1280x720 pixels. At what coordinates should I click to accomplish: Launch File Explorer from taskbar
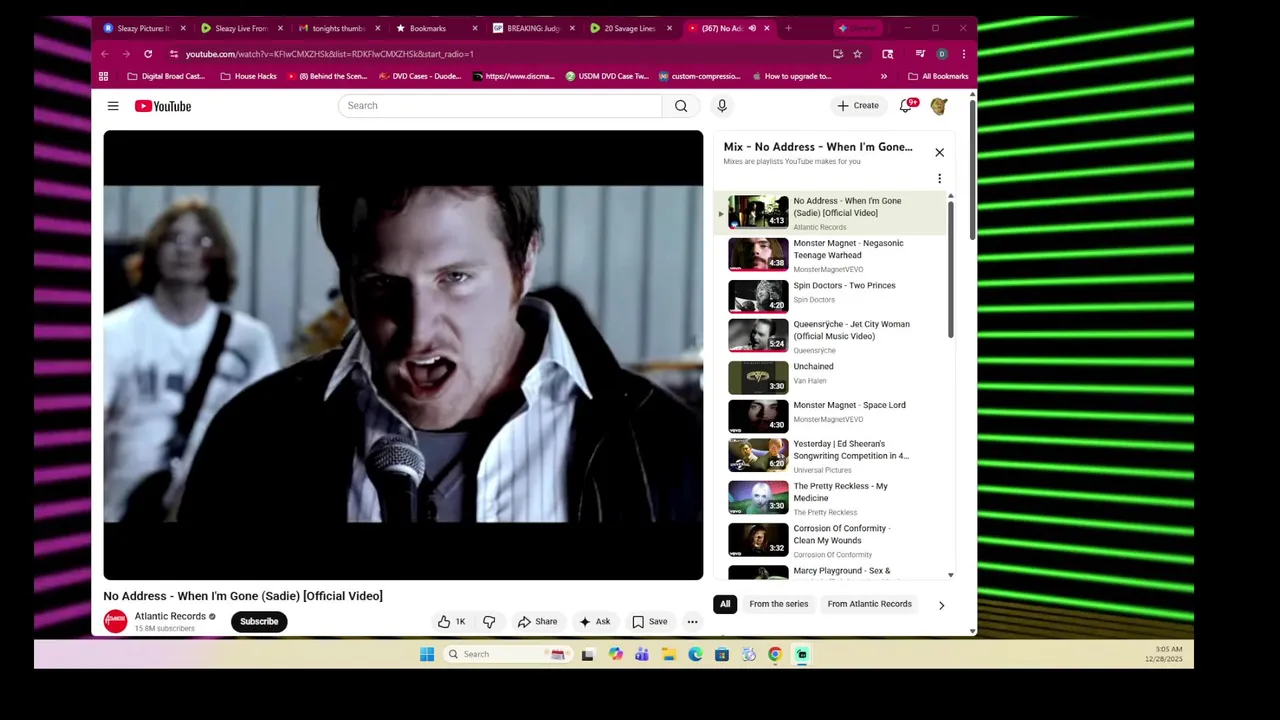click(x=669, y=654)
